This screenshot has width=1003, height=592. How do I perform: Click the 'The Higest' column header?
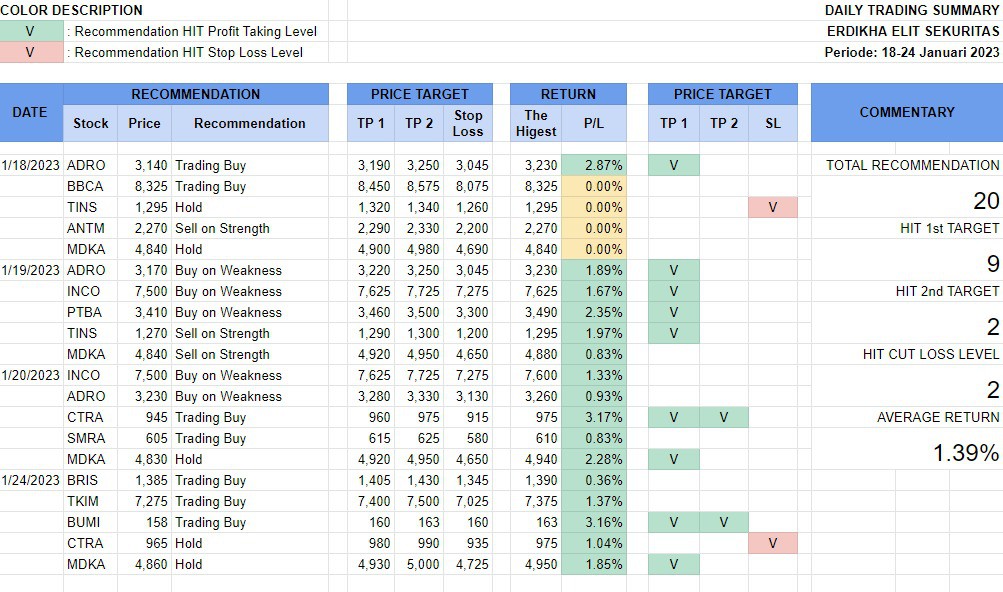click(536, 123)
